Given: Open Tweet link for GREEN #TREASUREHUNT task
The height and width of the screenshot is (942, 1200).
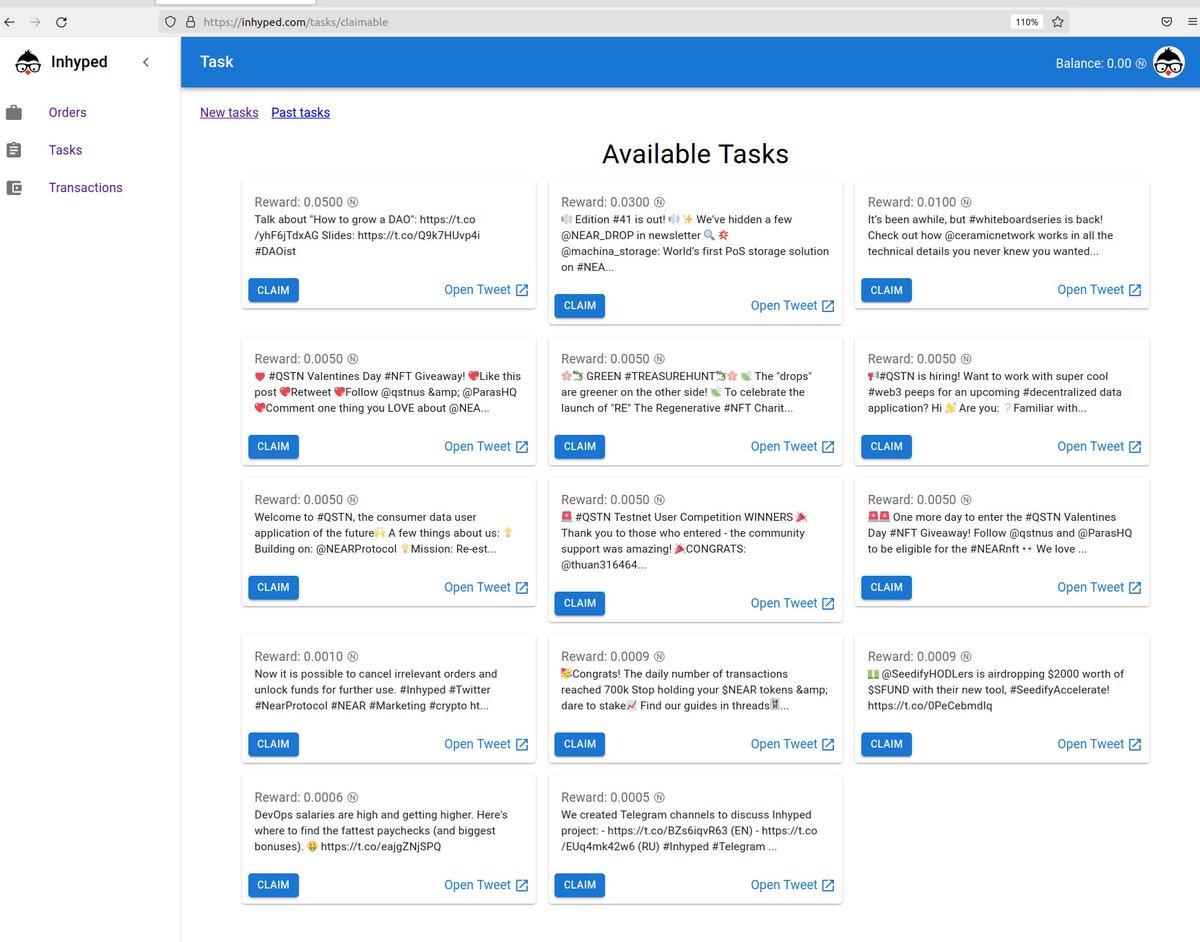Looking at the screenshot, I should pos(793,447).
